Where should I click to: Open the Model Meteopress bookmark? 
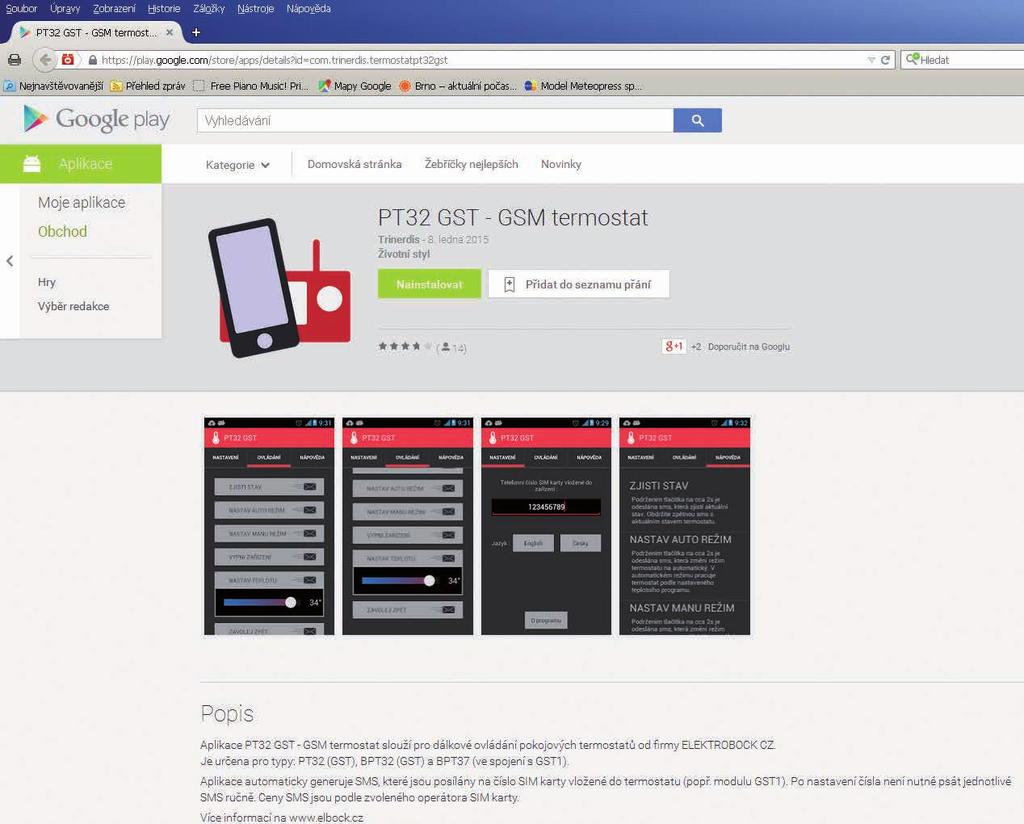tap(583, 86)
